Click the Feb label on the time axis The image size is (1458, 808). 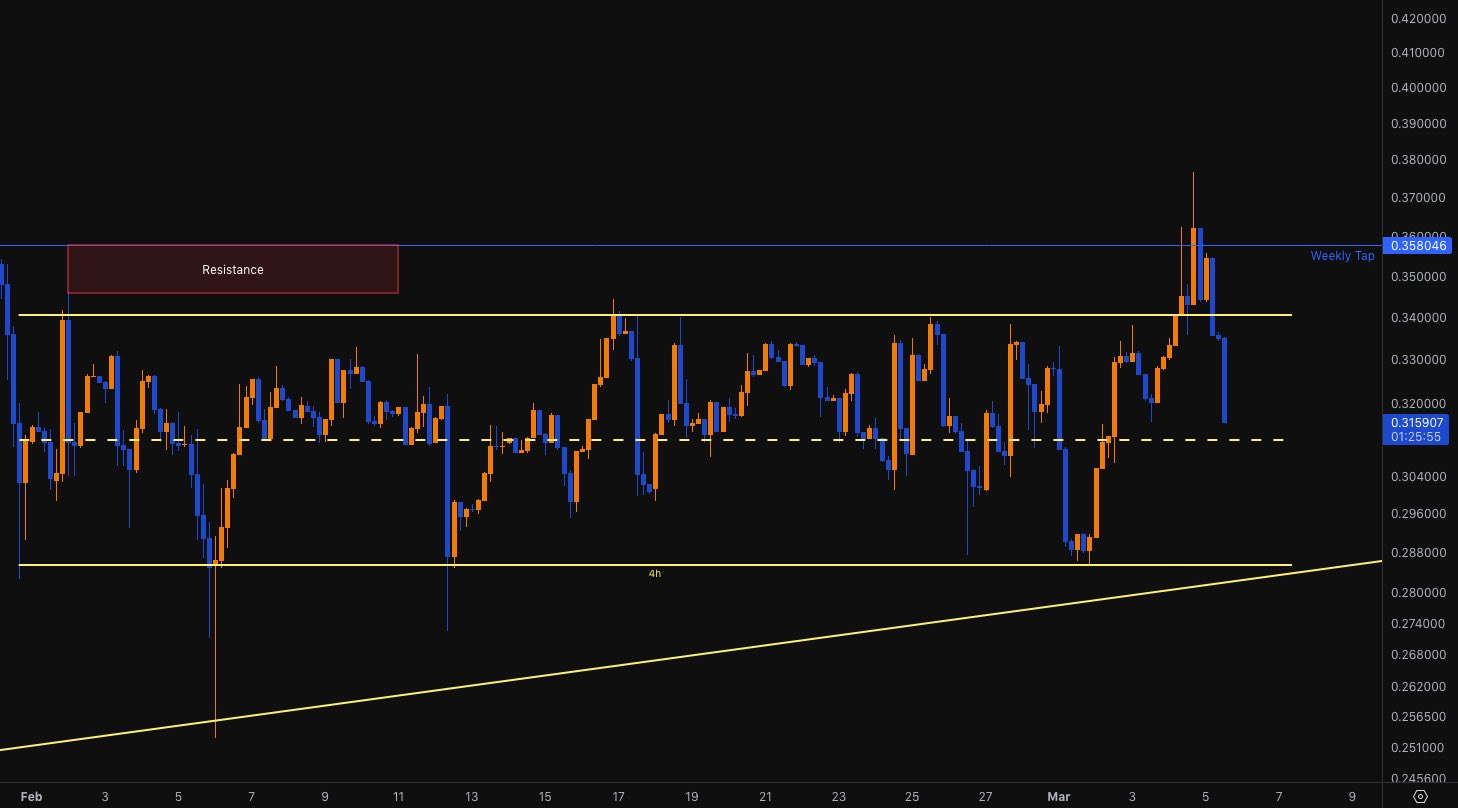[32, 797]
